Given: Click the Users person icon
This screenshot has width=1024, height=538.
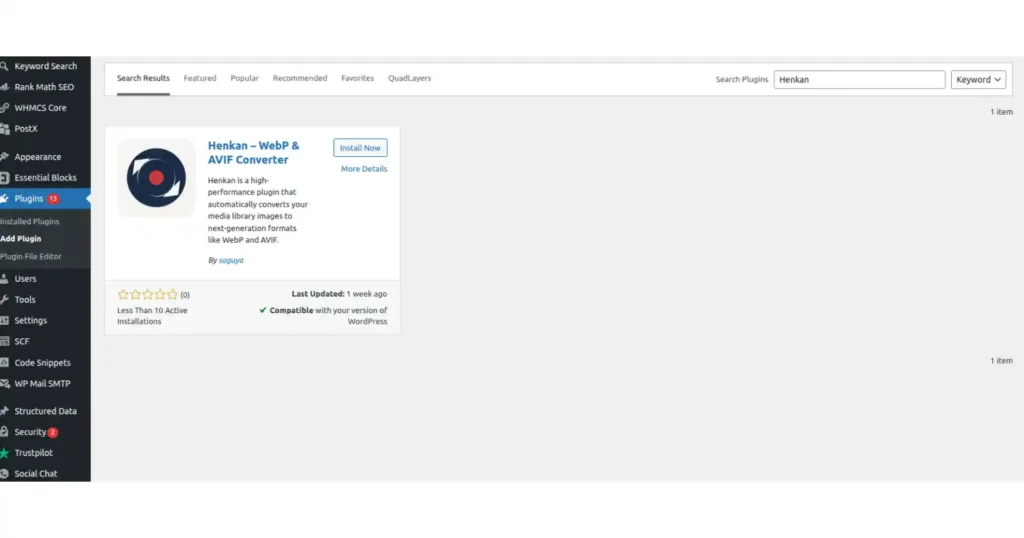Looking at the screenshot, I should click(x=4, y=279).
